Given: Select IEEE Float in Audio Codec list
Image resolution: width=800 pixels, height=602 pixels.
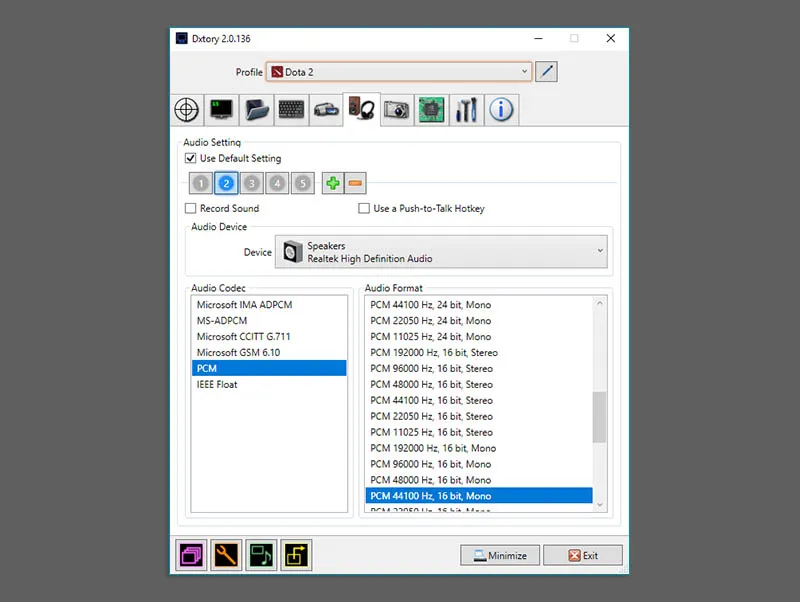Looking at the screenshot, I should tap(218, 385).
